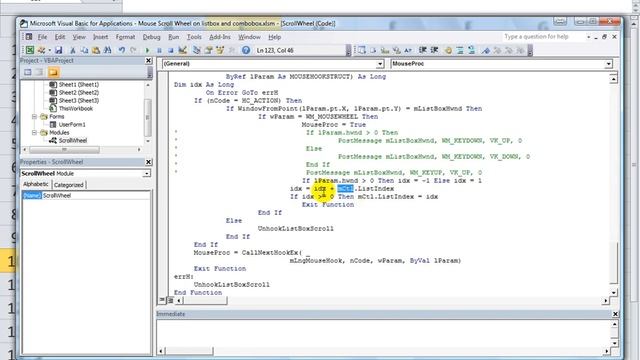Close the Project - VBAProject panel
This screenshot has width=640, height=360.
click(149, 60)
